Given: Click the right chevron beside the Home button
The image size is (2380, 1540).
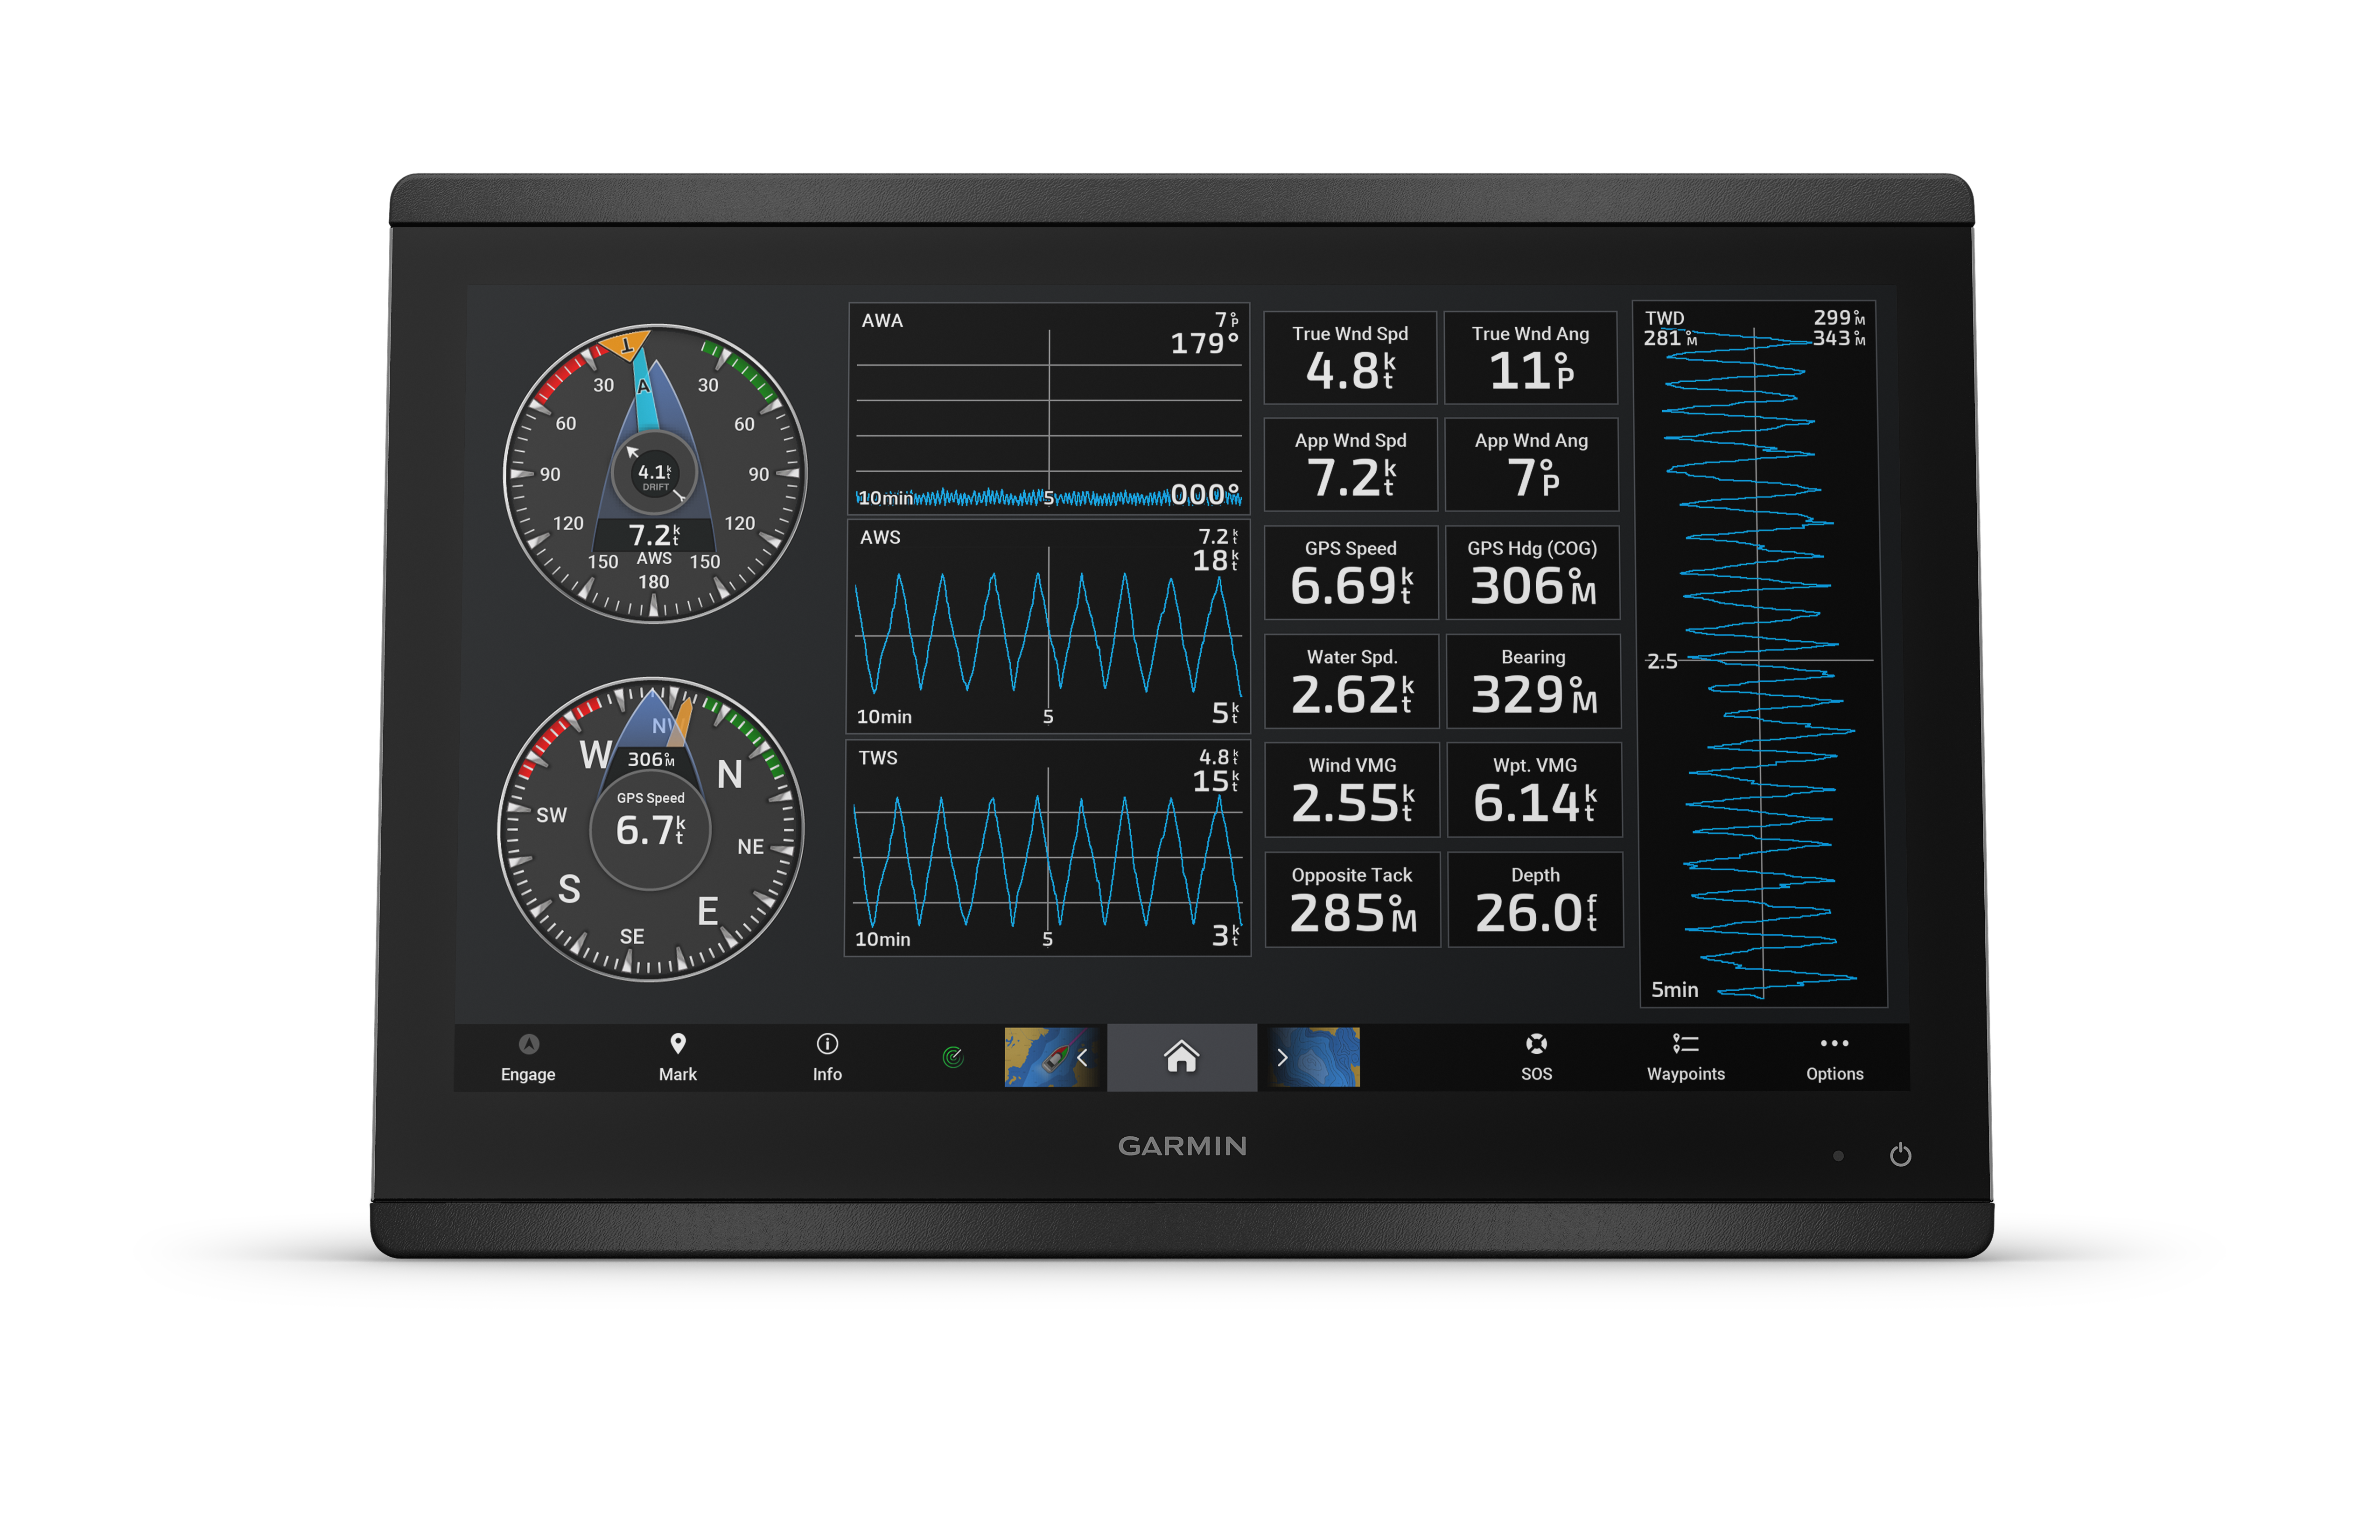Looking at the screenshot, I should tap(1282, 1057).
